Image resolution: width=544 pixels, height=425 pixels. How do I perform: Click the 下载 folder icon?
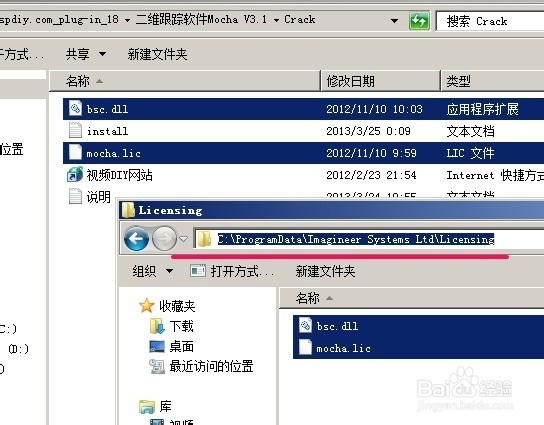(157, 326)
